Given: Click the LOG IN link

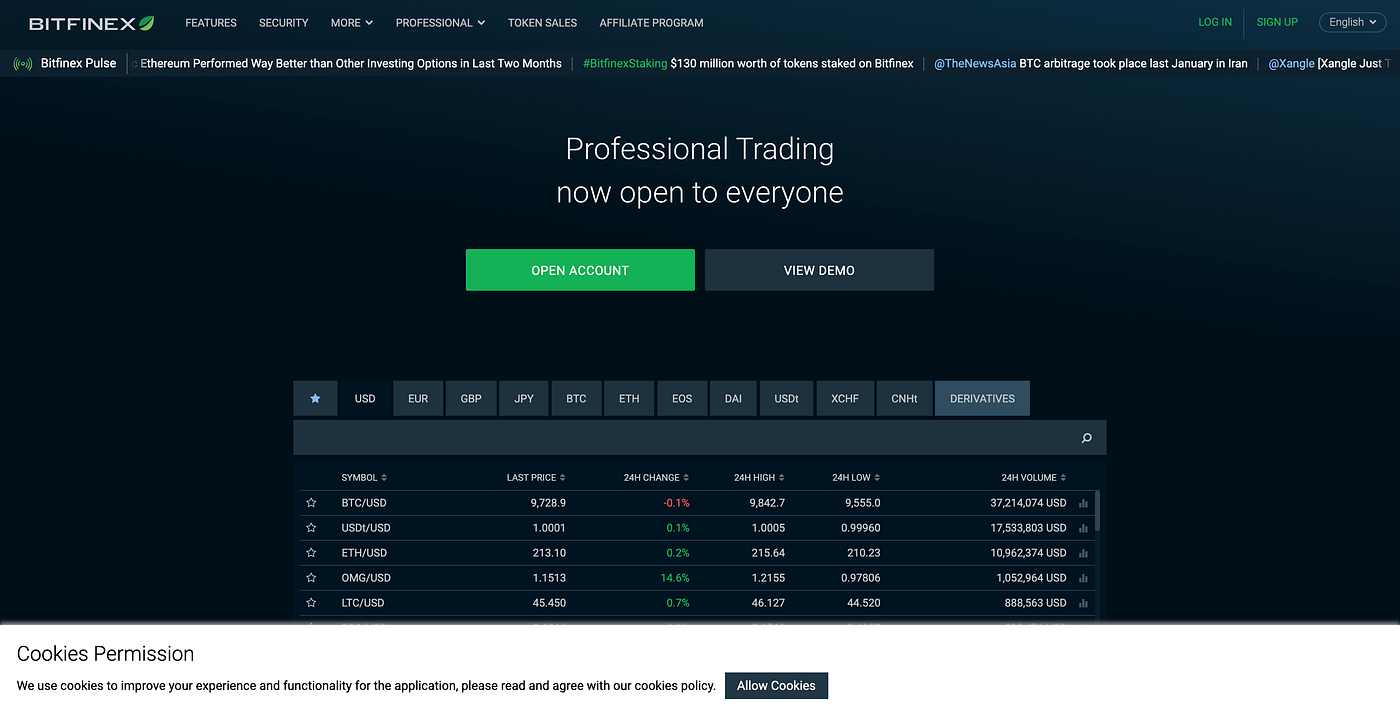Looking at the screenshot, I should click(x=1215, y=22).
